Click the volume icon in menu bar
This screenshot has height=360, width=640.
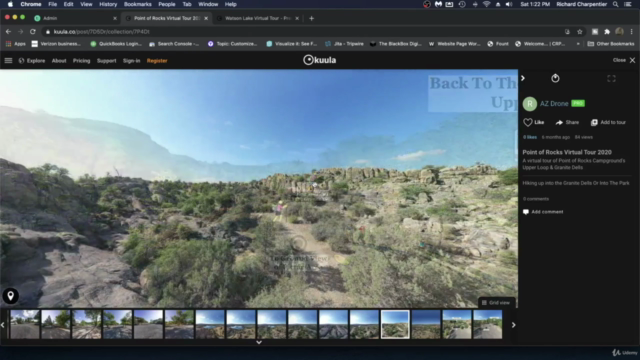coord(509,4)
